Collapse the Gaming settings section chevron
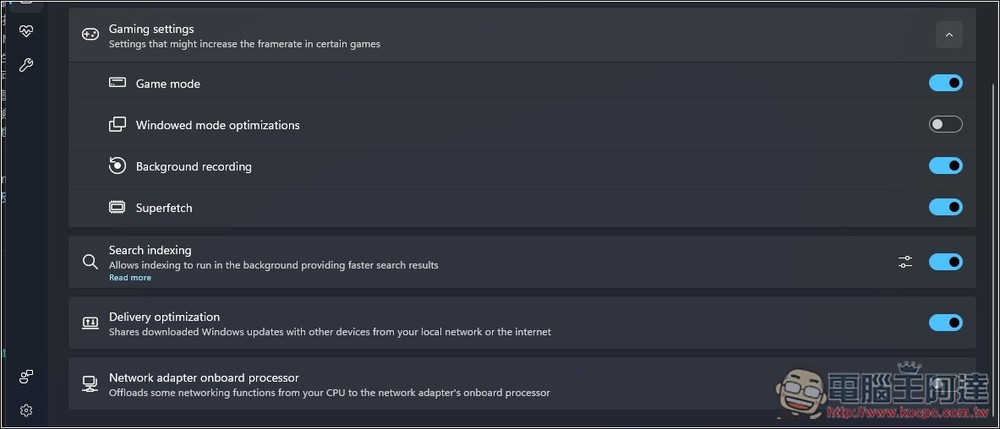Screen dimensions: 1000x429 949,35
